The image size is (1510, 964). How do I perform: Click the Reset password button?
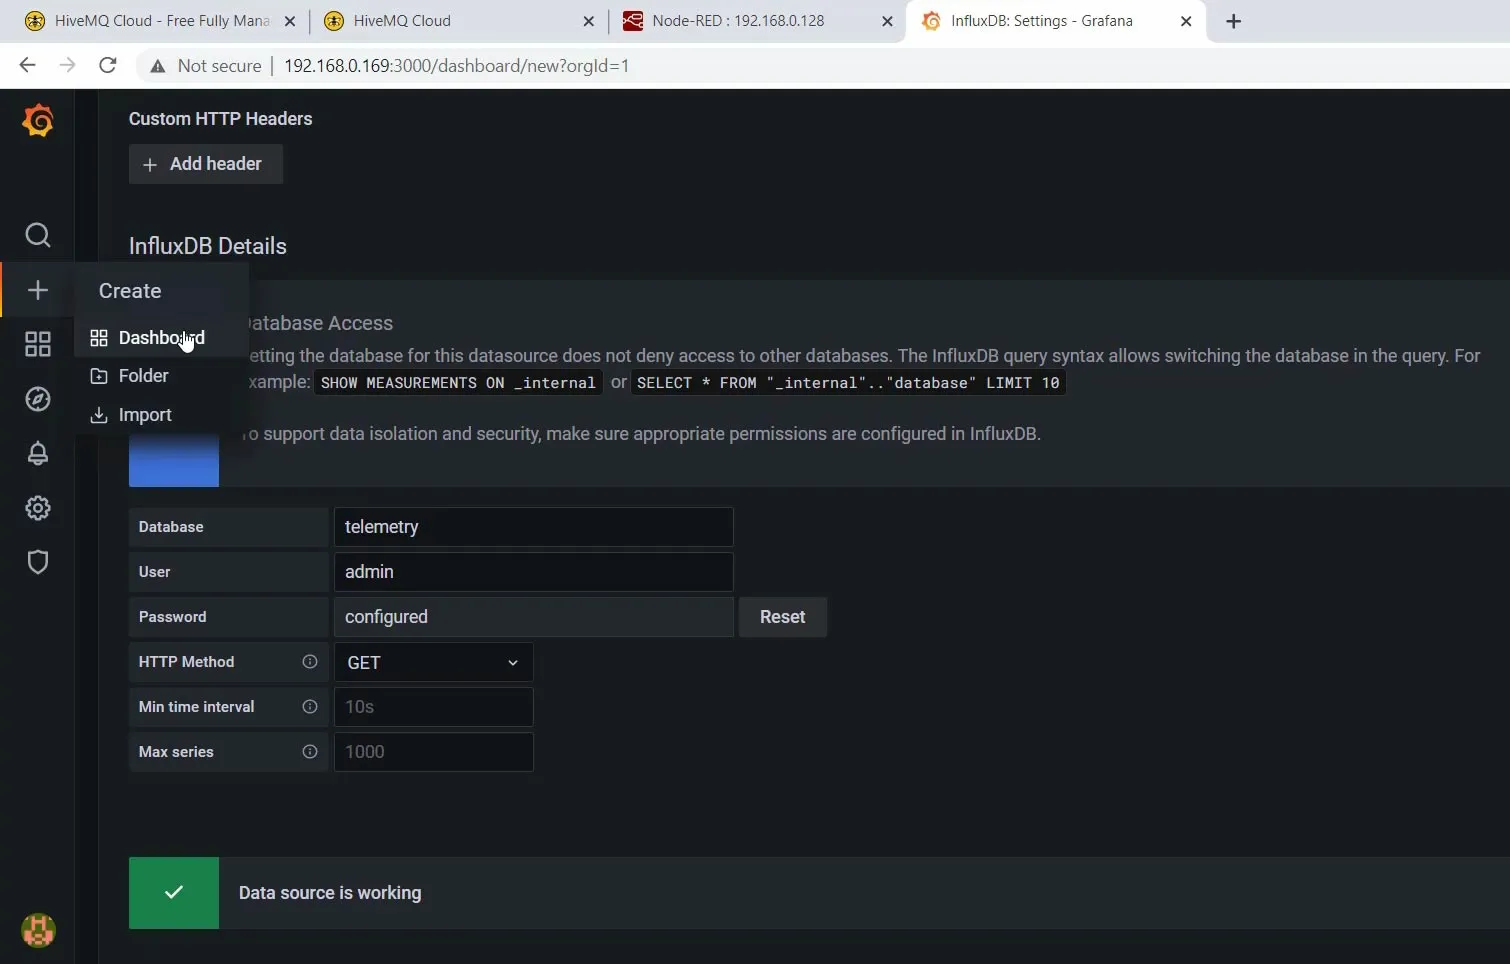tap(782, 617)
